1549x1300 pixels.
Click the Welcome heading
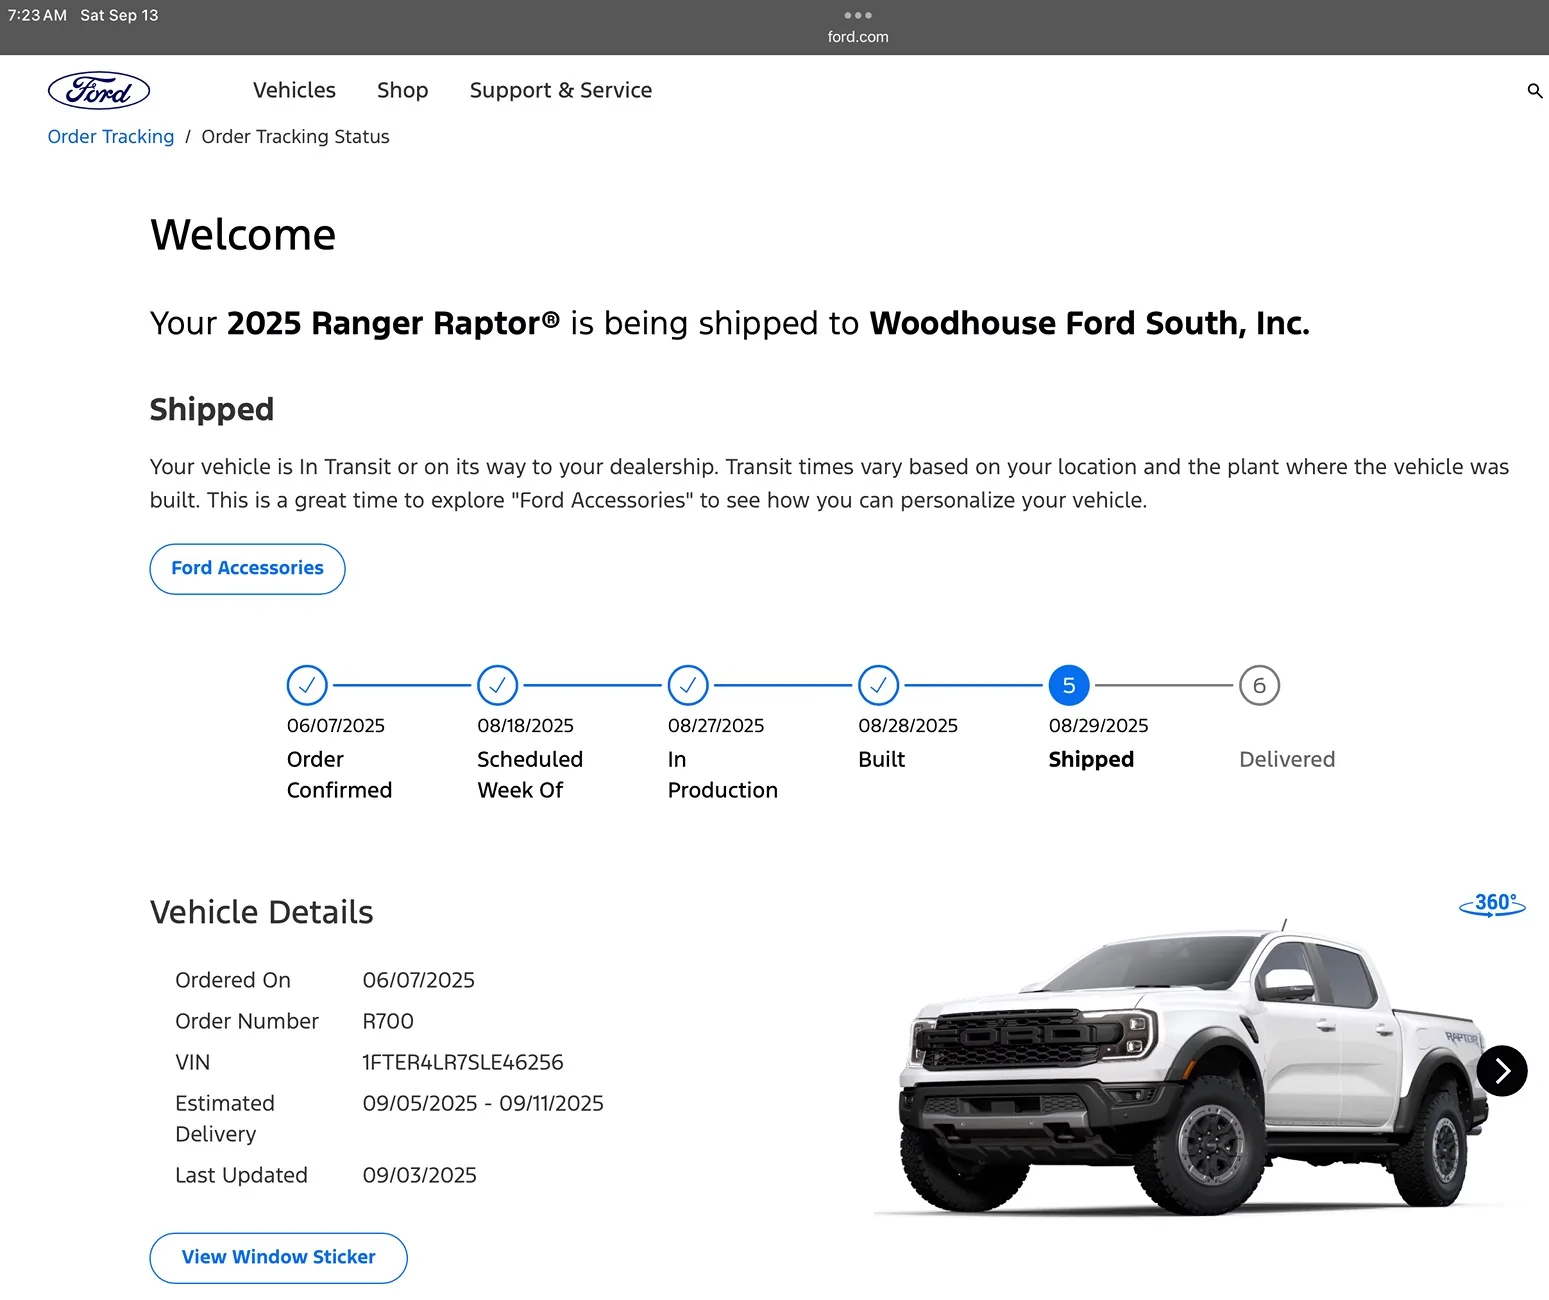click(243, 235)
